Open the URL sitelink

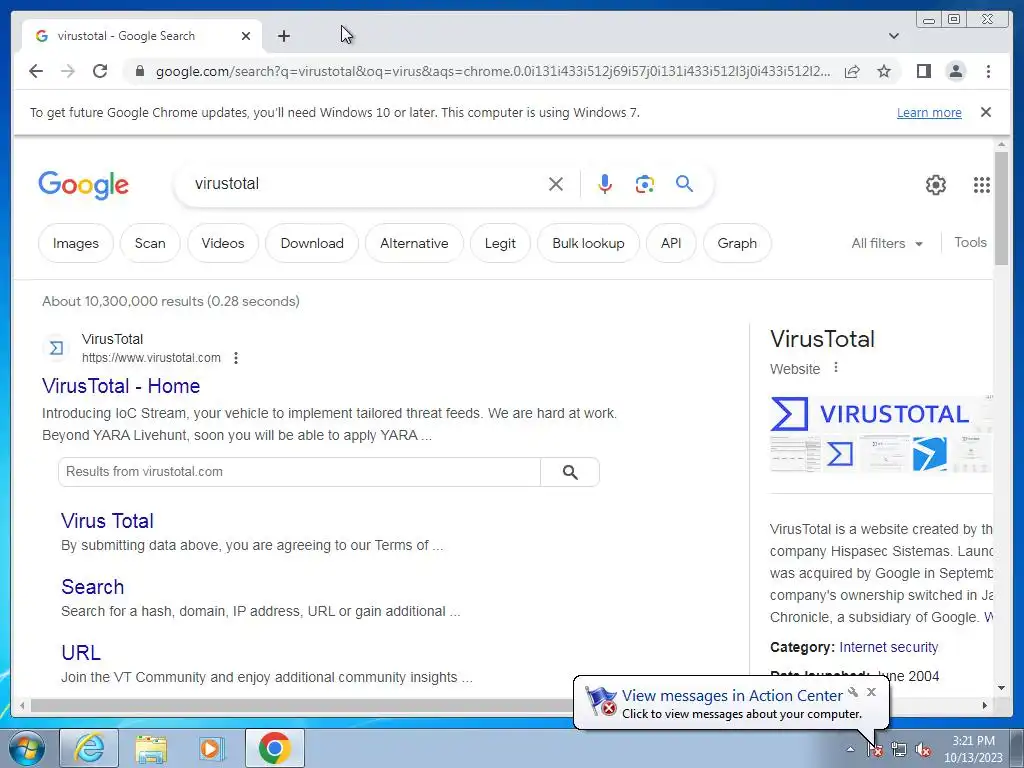tap(81, 653)
